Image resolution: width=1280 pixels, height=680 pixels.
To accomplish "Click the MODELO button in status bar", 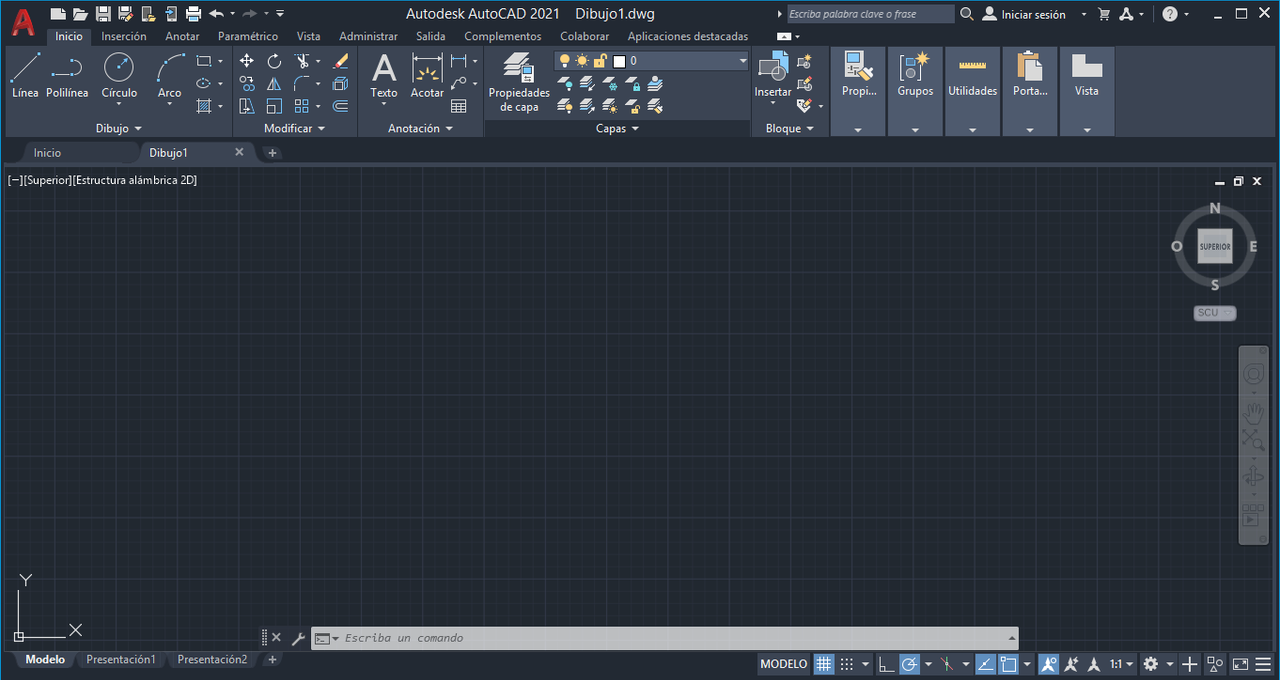I will [784, 664].
